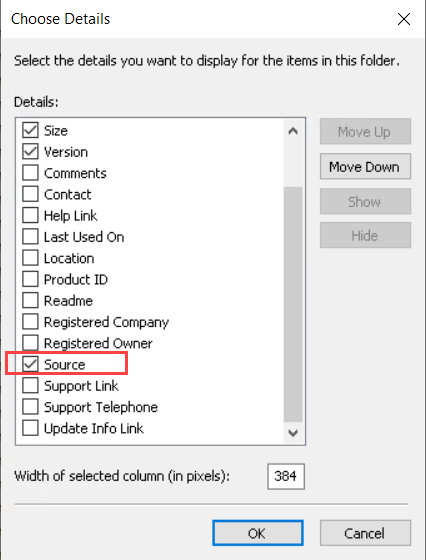The width and height of the screenshot is (426, 560).
Task: Check the Update Info Link option
Action: pyautogui.click(x=30, y=428)
